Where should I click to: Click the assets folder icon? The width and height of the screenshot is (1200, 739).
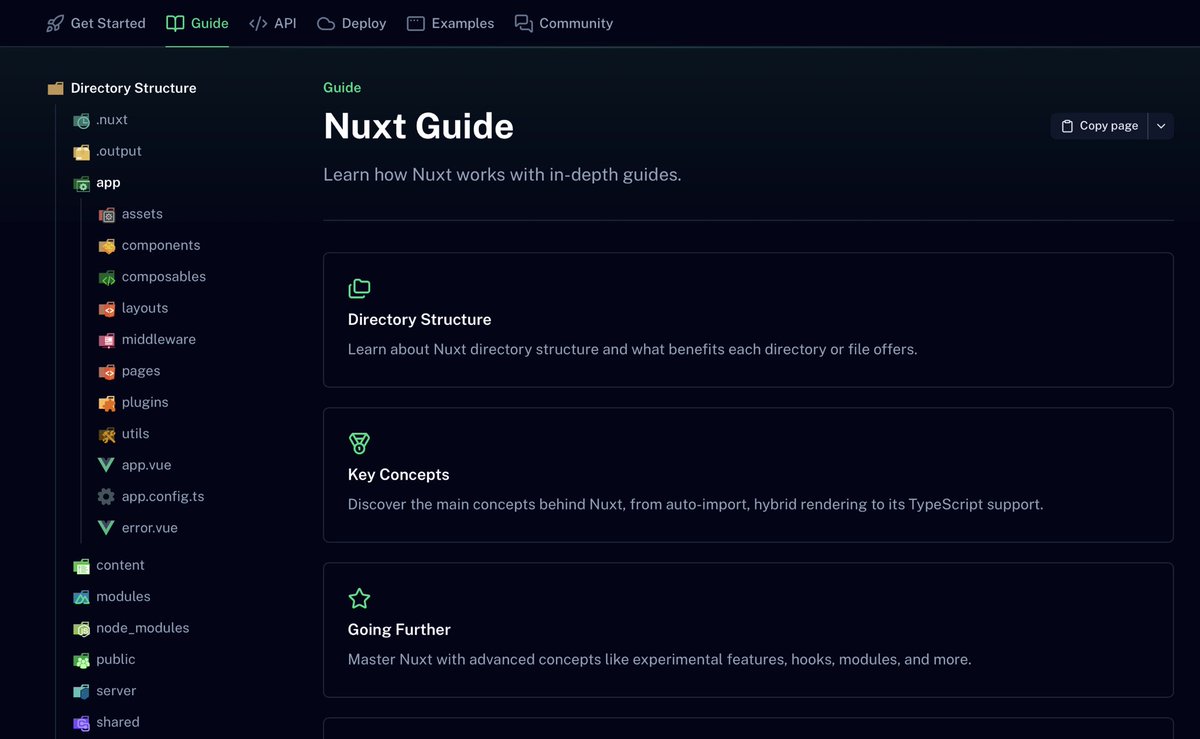[107, 214]
